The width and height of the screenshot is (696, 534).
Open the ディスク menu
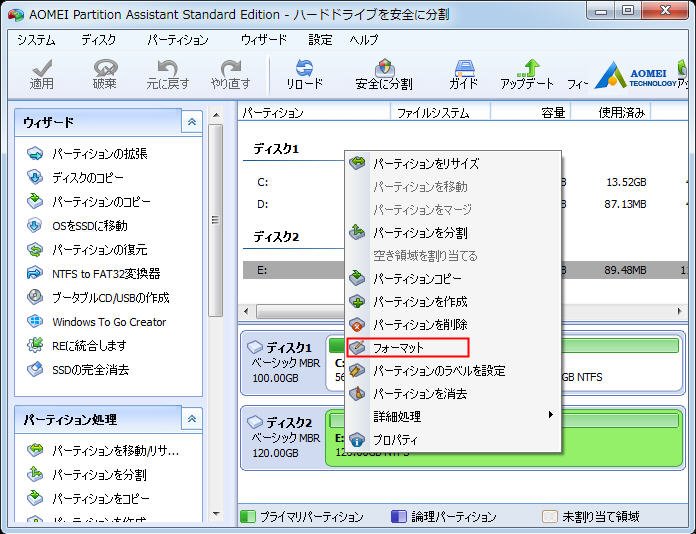[x=99, y=40]
